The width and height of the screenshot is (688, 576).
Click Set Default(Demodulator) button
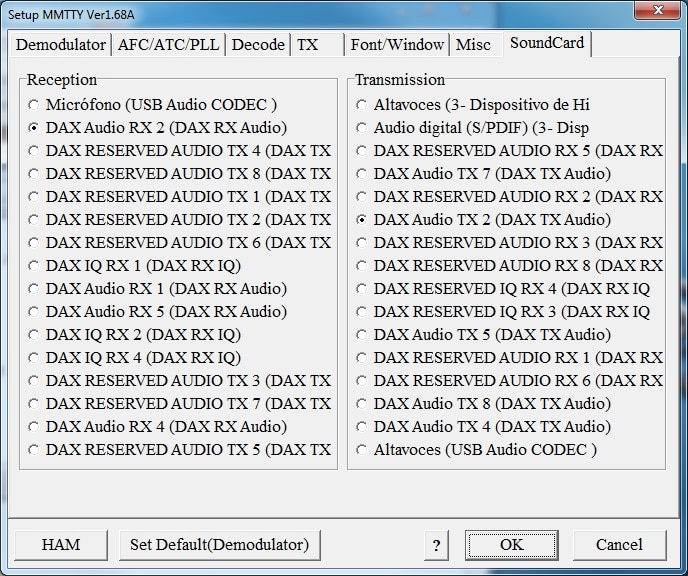219,545
